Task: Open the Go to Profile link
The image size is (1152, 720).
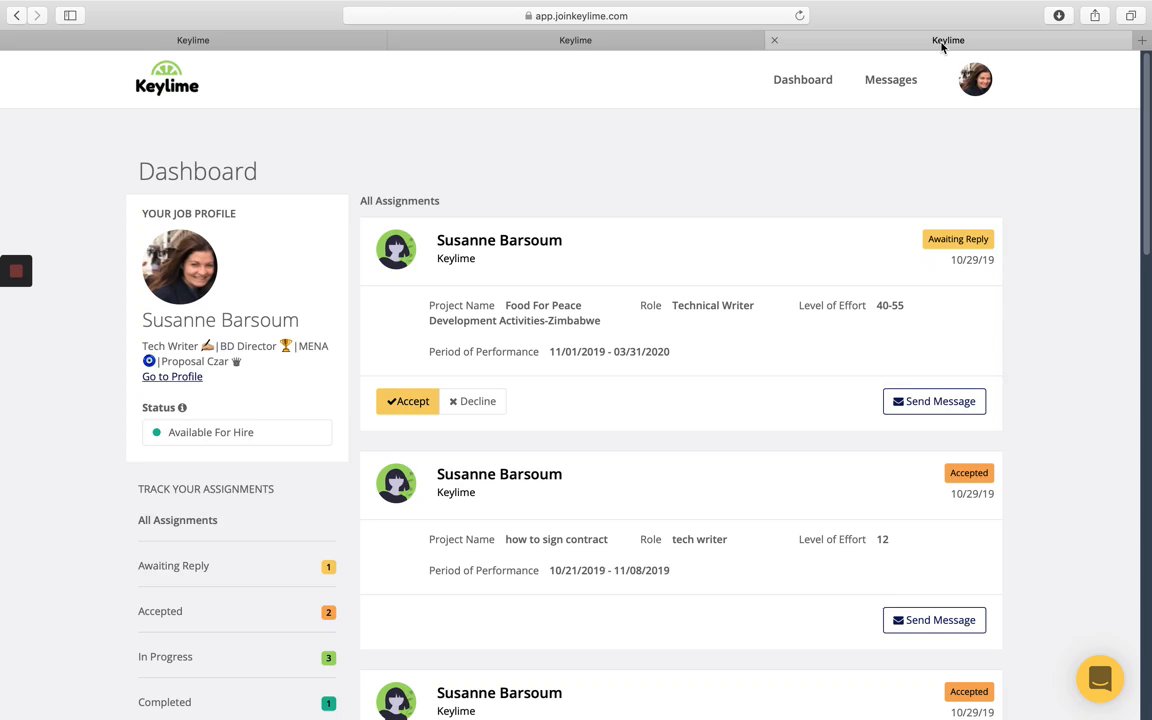Action: point(172,376)
